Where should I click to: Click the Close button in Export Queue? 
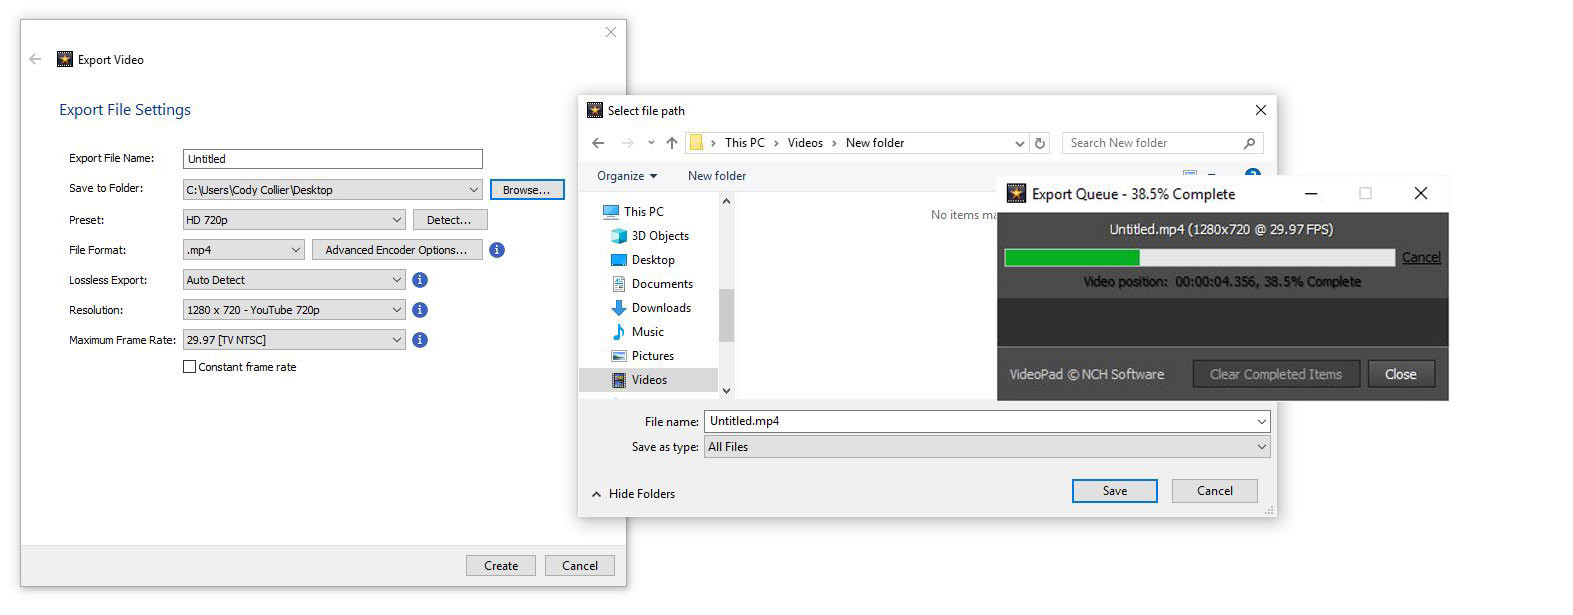(1400, 374)
